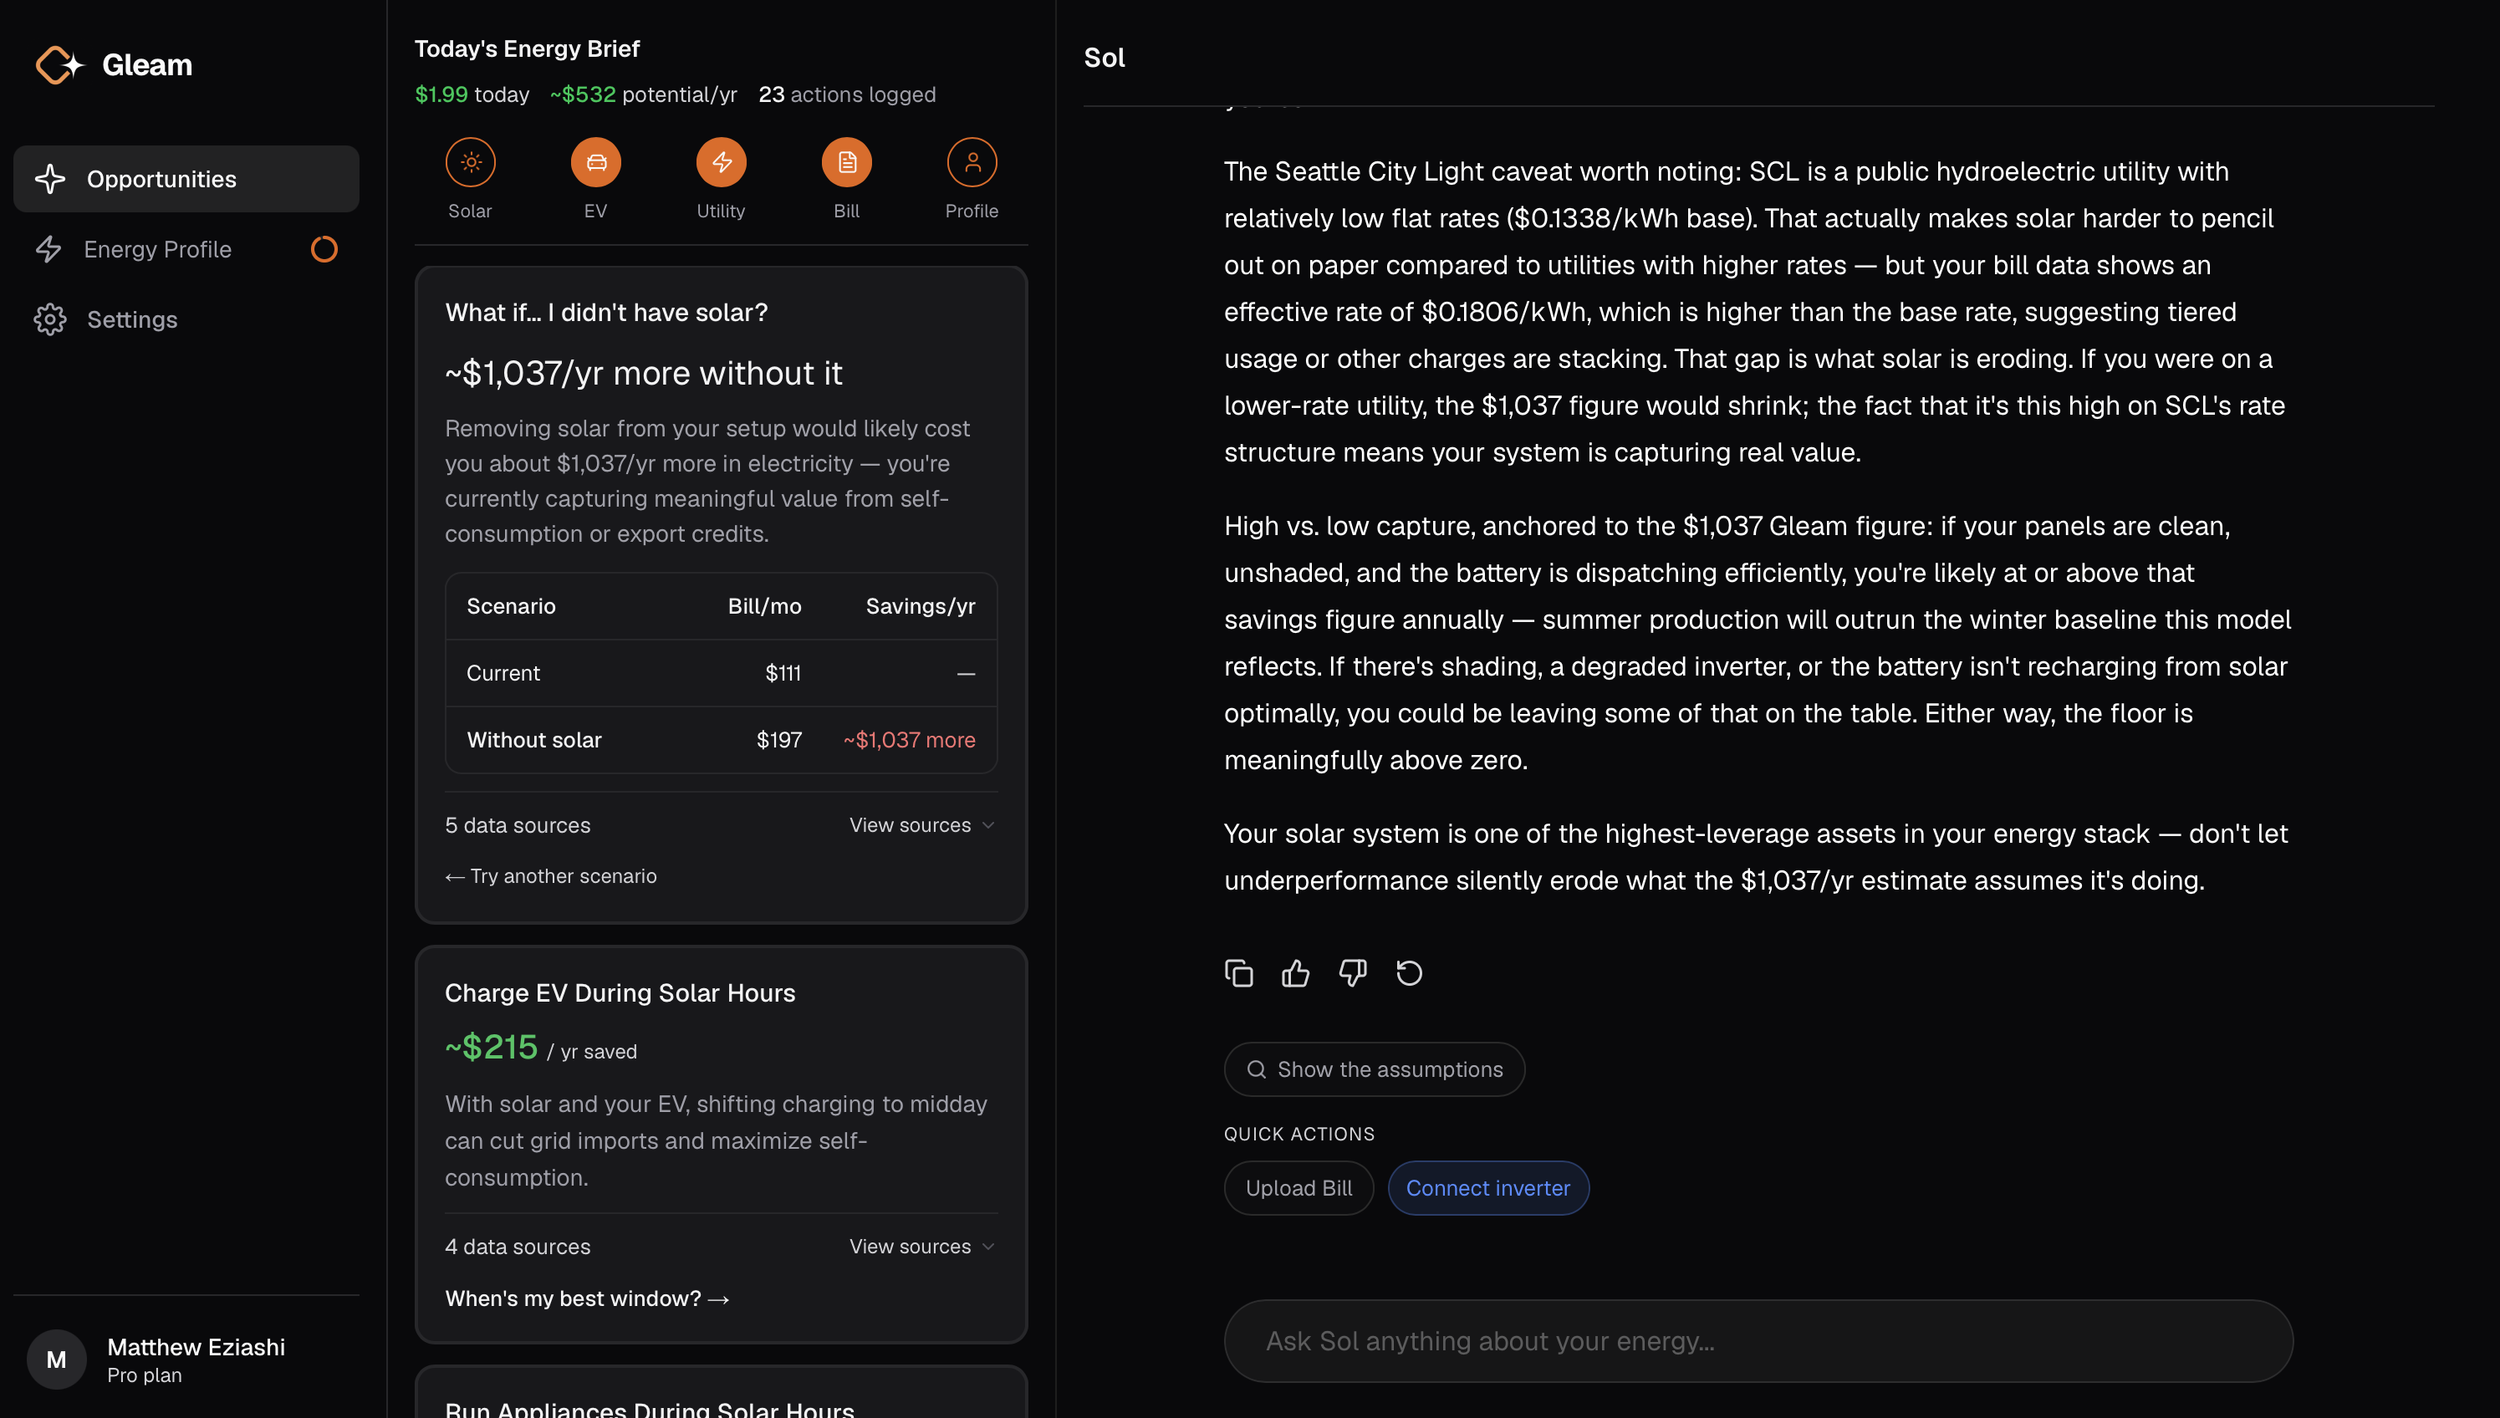Go to Energy Profile in sidebar
Viewport: 2500px width, 1418px height.
coord(186,249)
